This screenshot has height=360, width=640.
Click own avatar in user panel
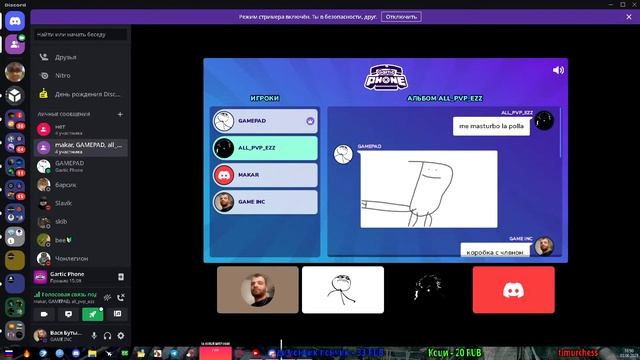click(40, 336)
